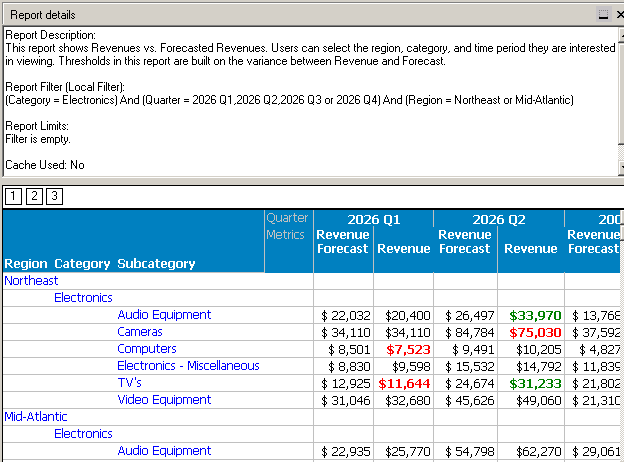Click Electronics link under Northeast
This screenshot has width=624, height=462.
pos(83,297)
